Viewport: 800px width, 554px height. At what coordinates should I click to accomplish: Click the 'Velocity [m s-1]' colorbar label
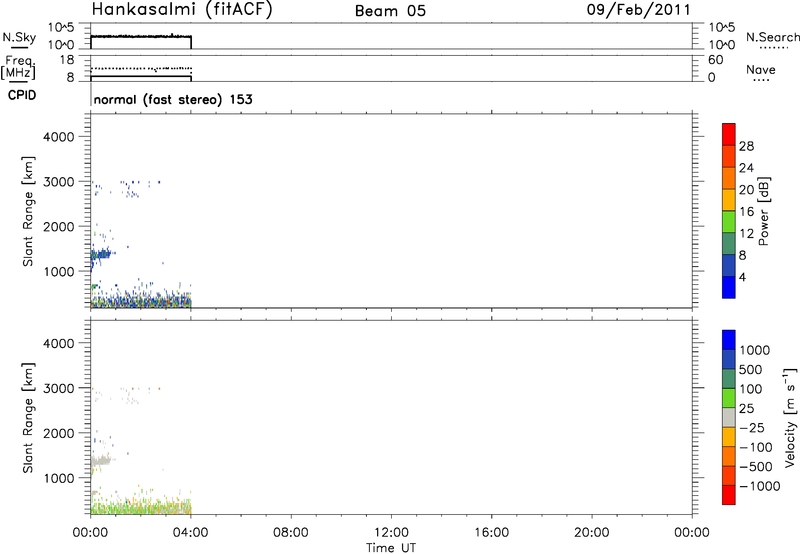790,417
